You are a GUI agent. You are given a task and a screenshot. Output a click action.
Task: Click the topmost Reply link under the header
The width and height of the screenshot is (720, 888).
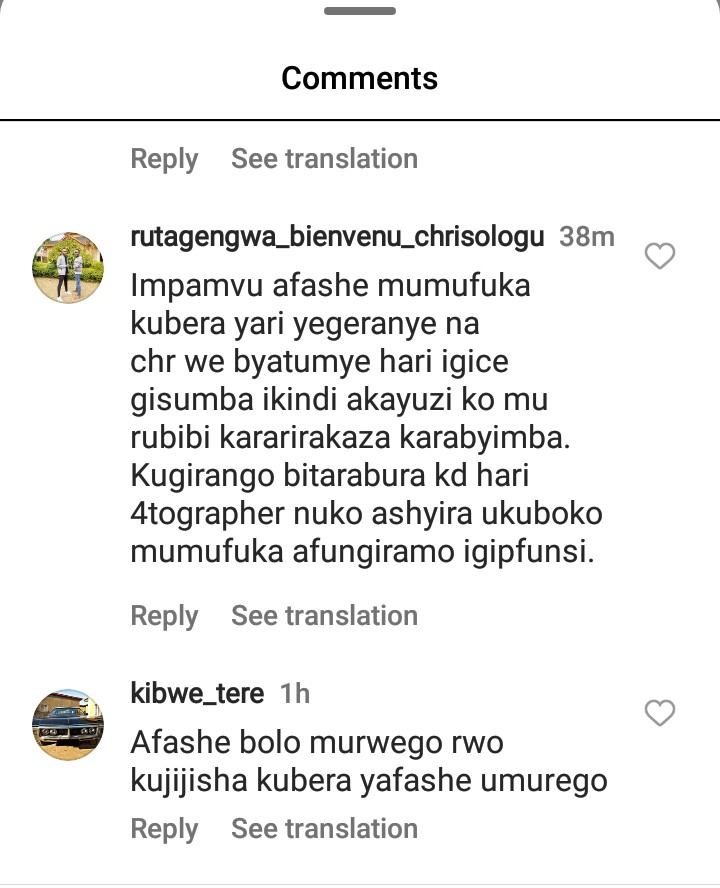(164, 159)
